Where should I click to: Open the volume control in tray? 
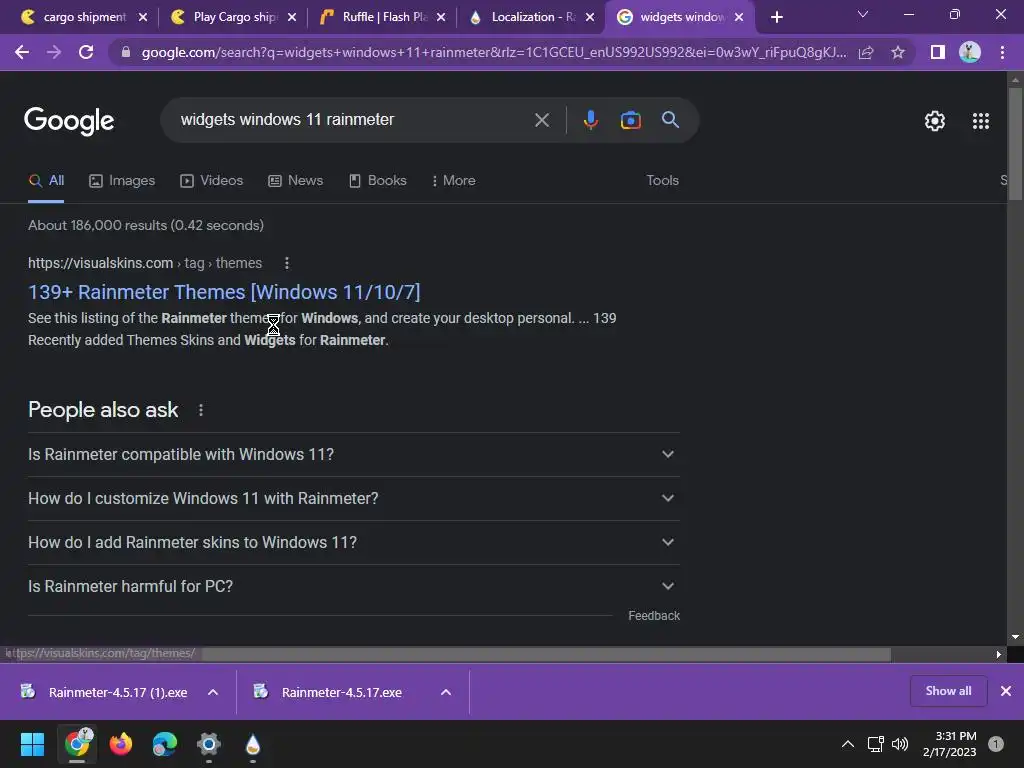click(900, 744)
